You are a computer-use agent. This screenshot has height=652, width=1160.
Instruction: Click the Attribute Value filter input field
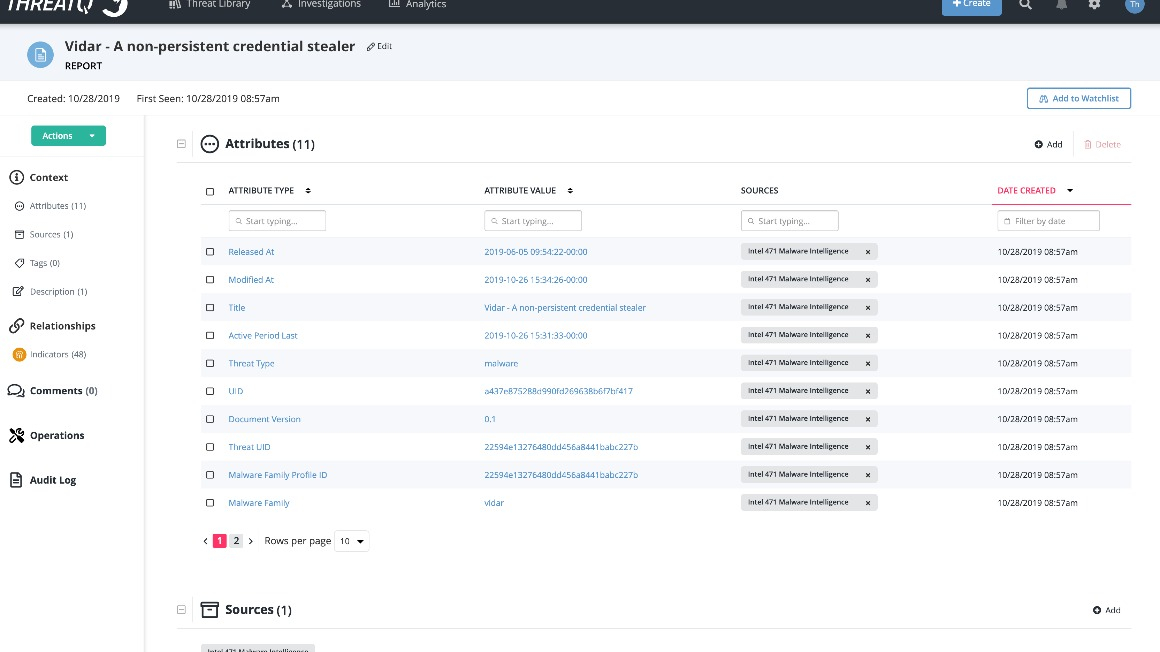click(x=533, y=221)
